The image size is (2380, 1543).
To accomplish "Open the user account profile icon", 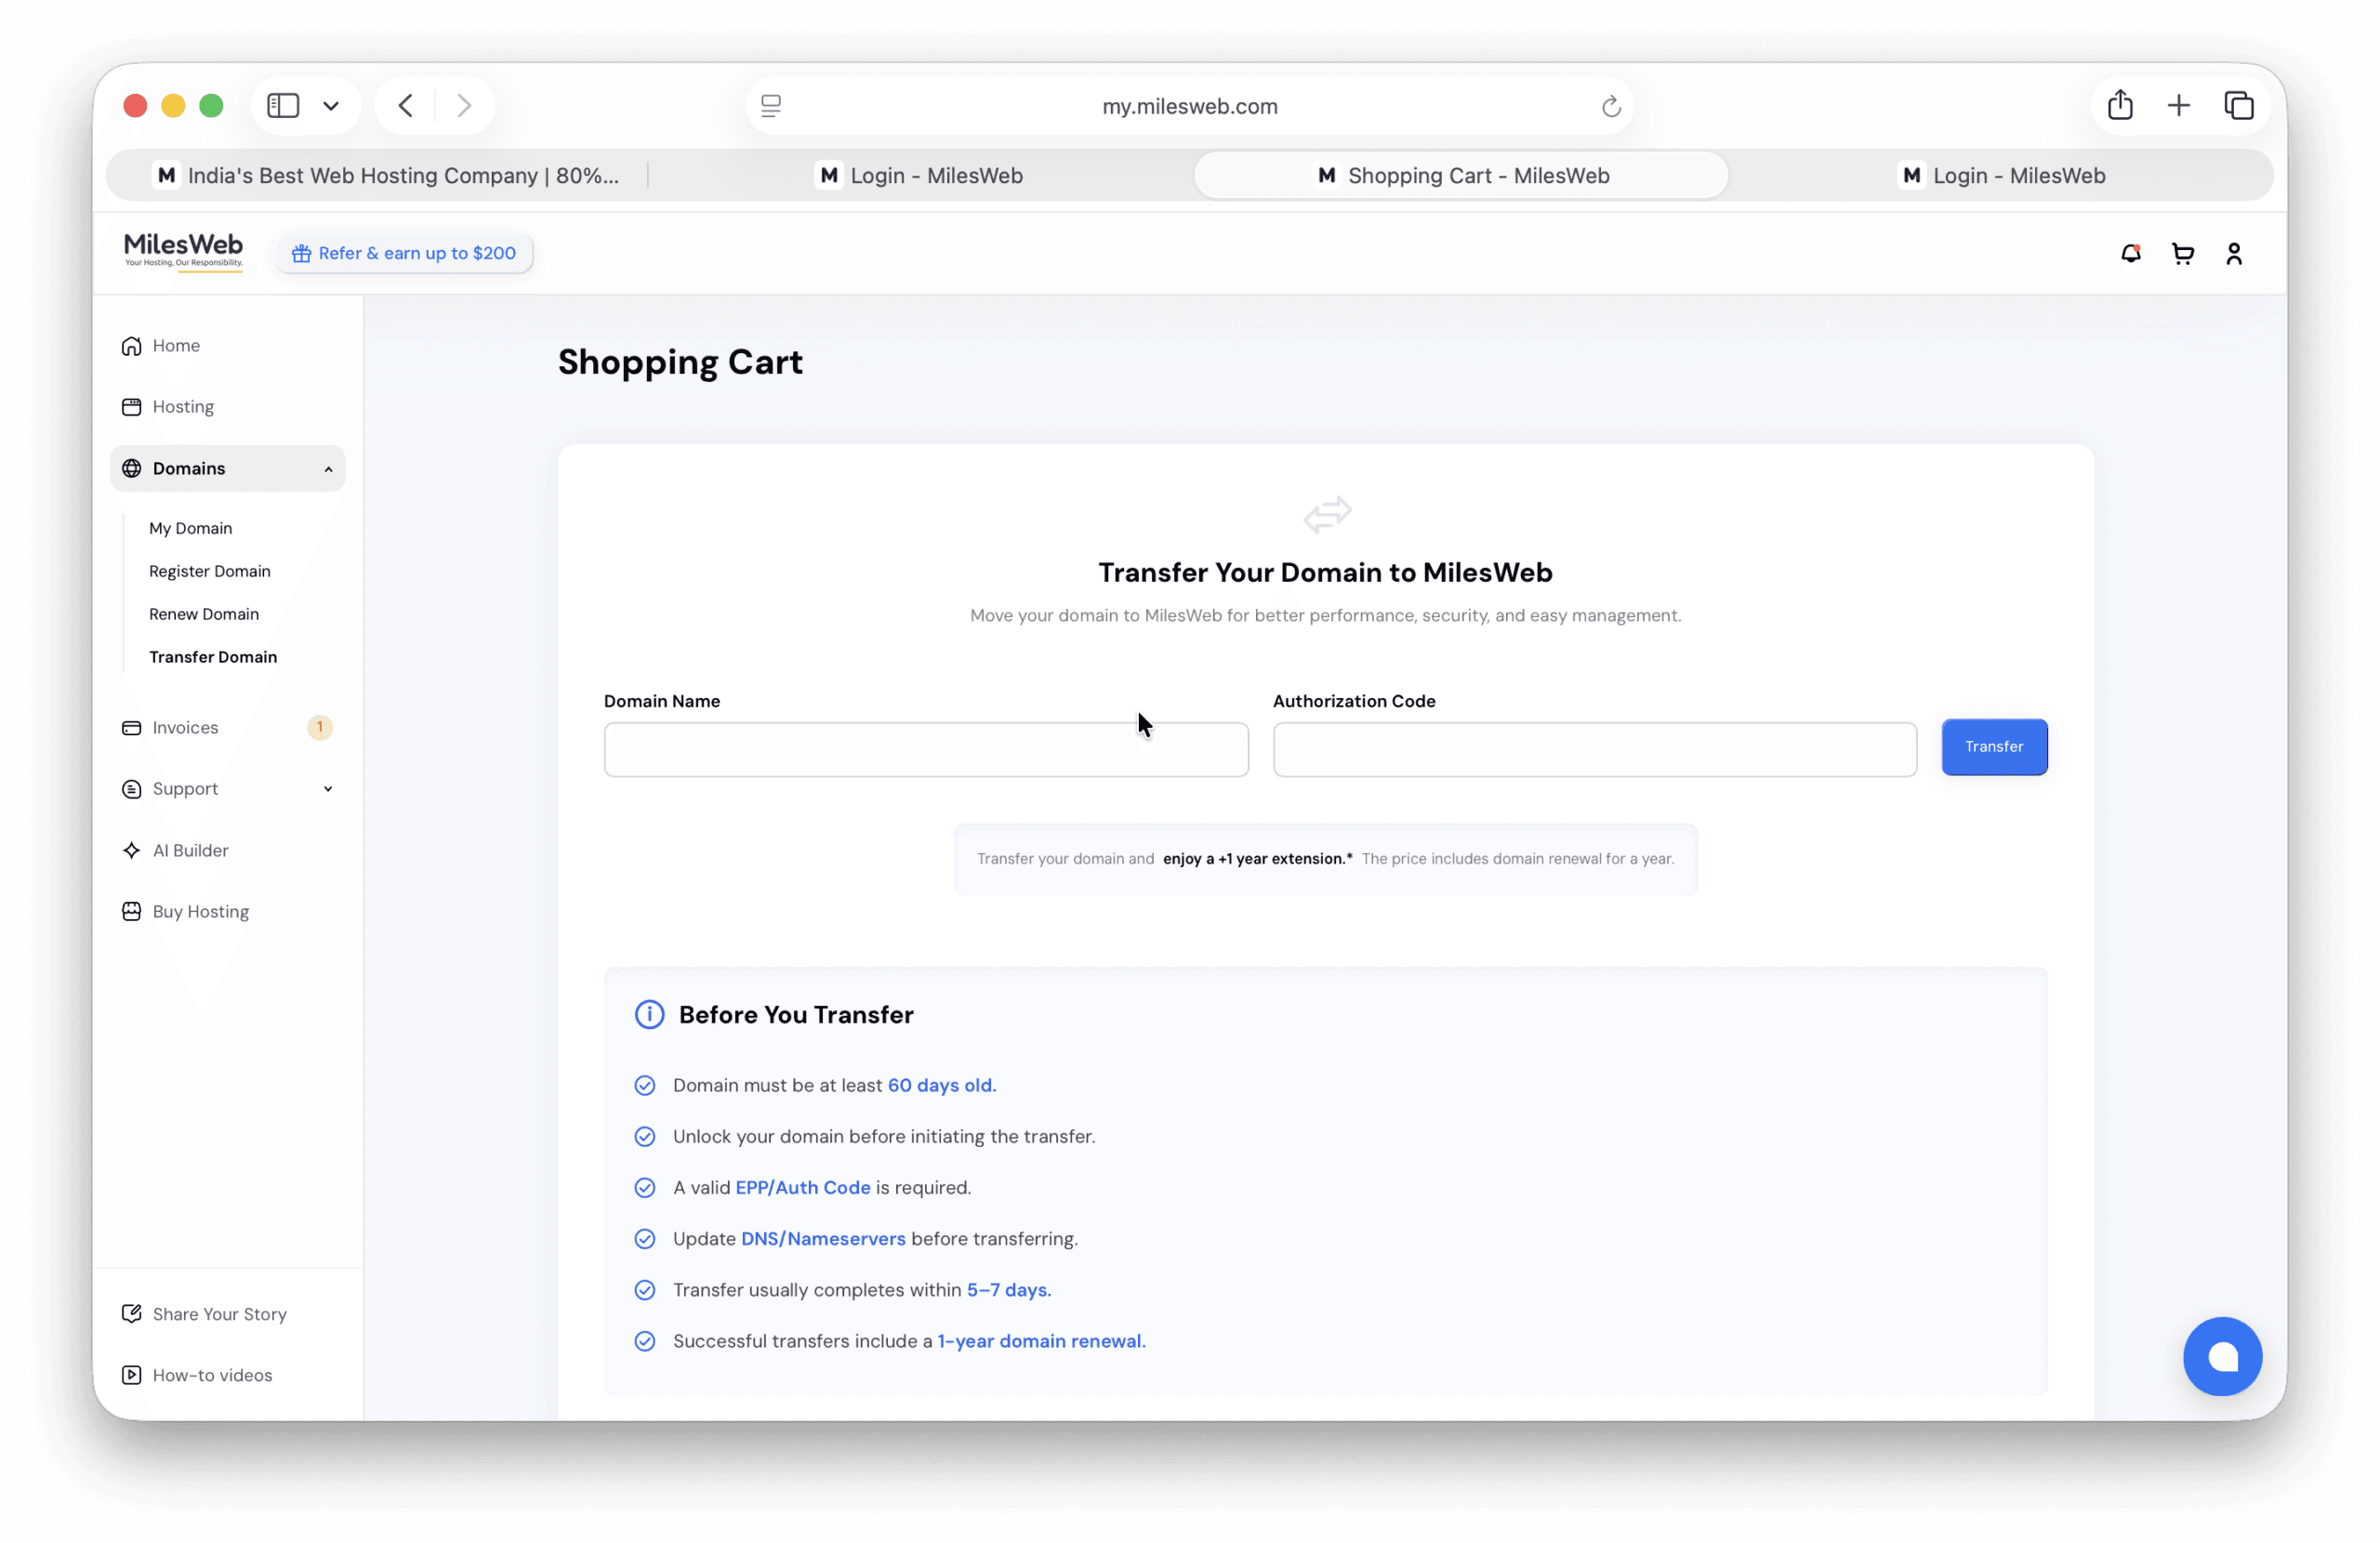I will pyautogui.click(x=2233, y=254).
